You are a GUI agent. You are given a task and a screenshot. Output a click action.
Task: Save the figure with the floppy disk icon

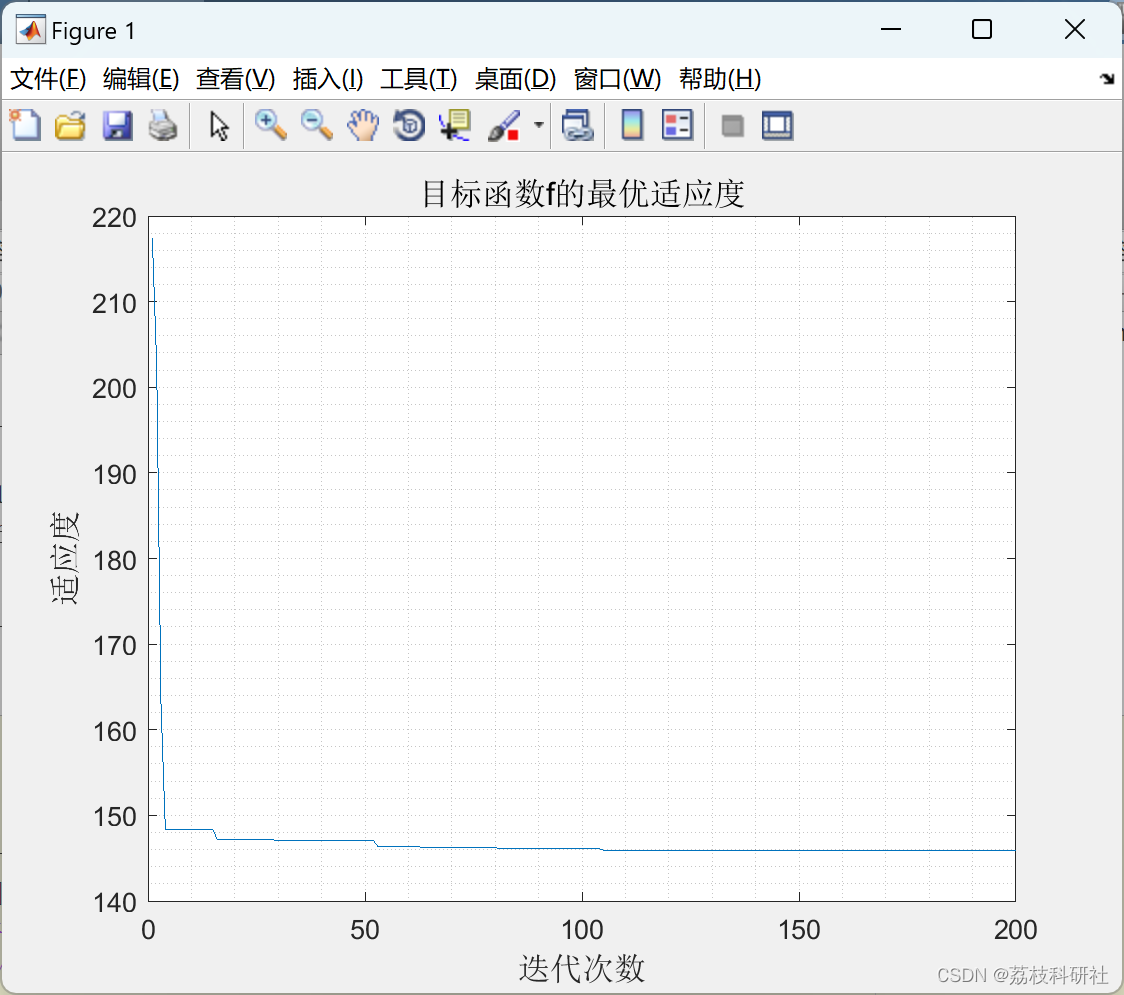click(117, 125)
